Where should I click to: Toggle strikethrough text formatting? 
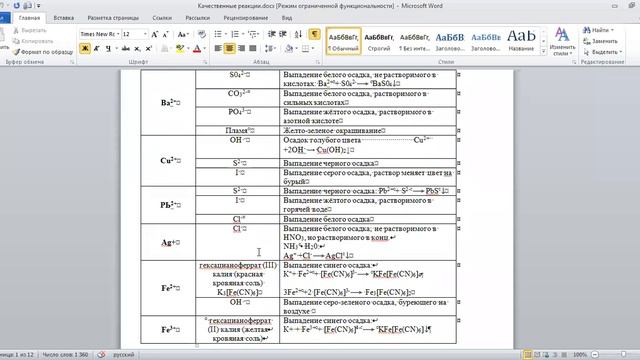click(126, 49)
